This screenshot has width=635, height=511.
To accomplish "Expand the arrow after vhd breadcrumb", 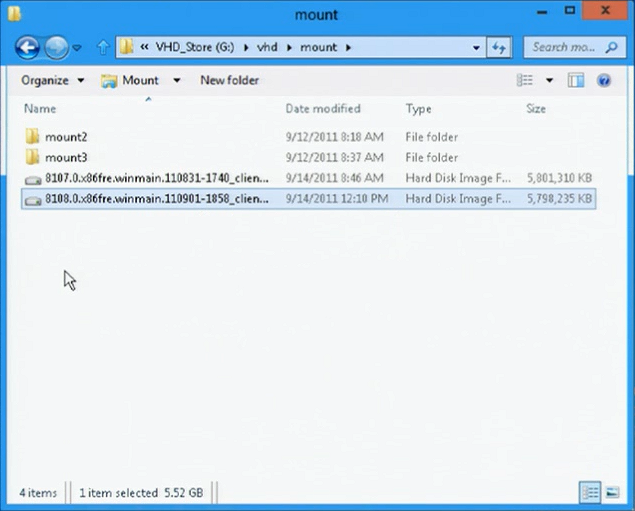I will pyautogui.click(x=289, y=47).
